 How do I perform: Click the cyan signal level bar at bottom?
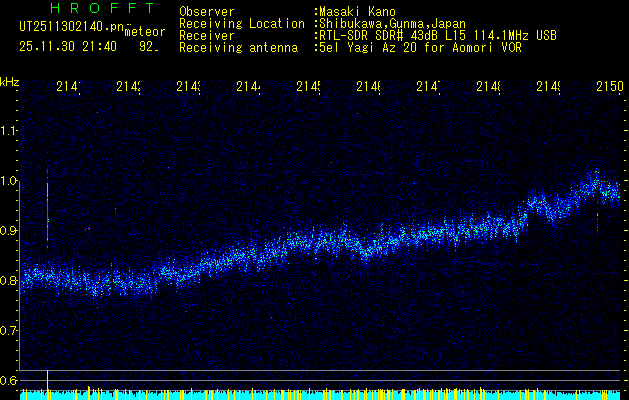coord(314,395)
